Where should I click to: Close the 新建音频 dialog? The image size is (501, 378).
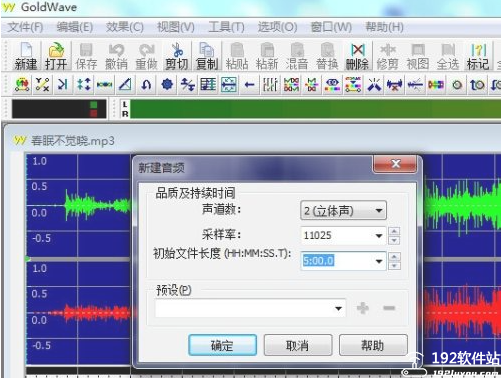[395, 164]
